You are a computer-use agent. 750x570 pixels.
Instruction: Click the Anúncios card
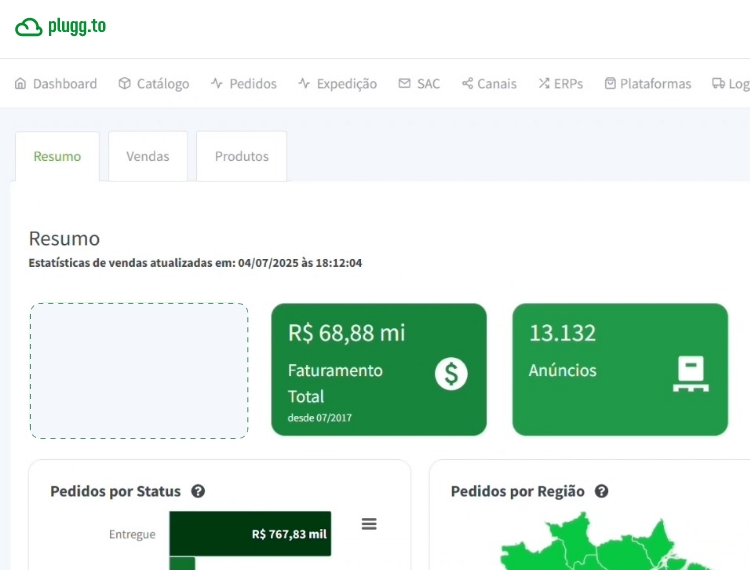tap(620, 370)
